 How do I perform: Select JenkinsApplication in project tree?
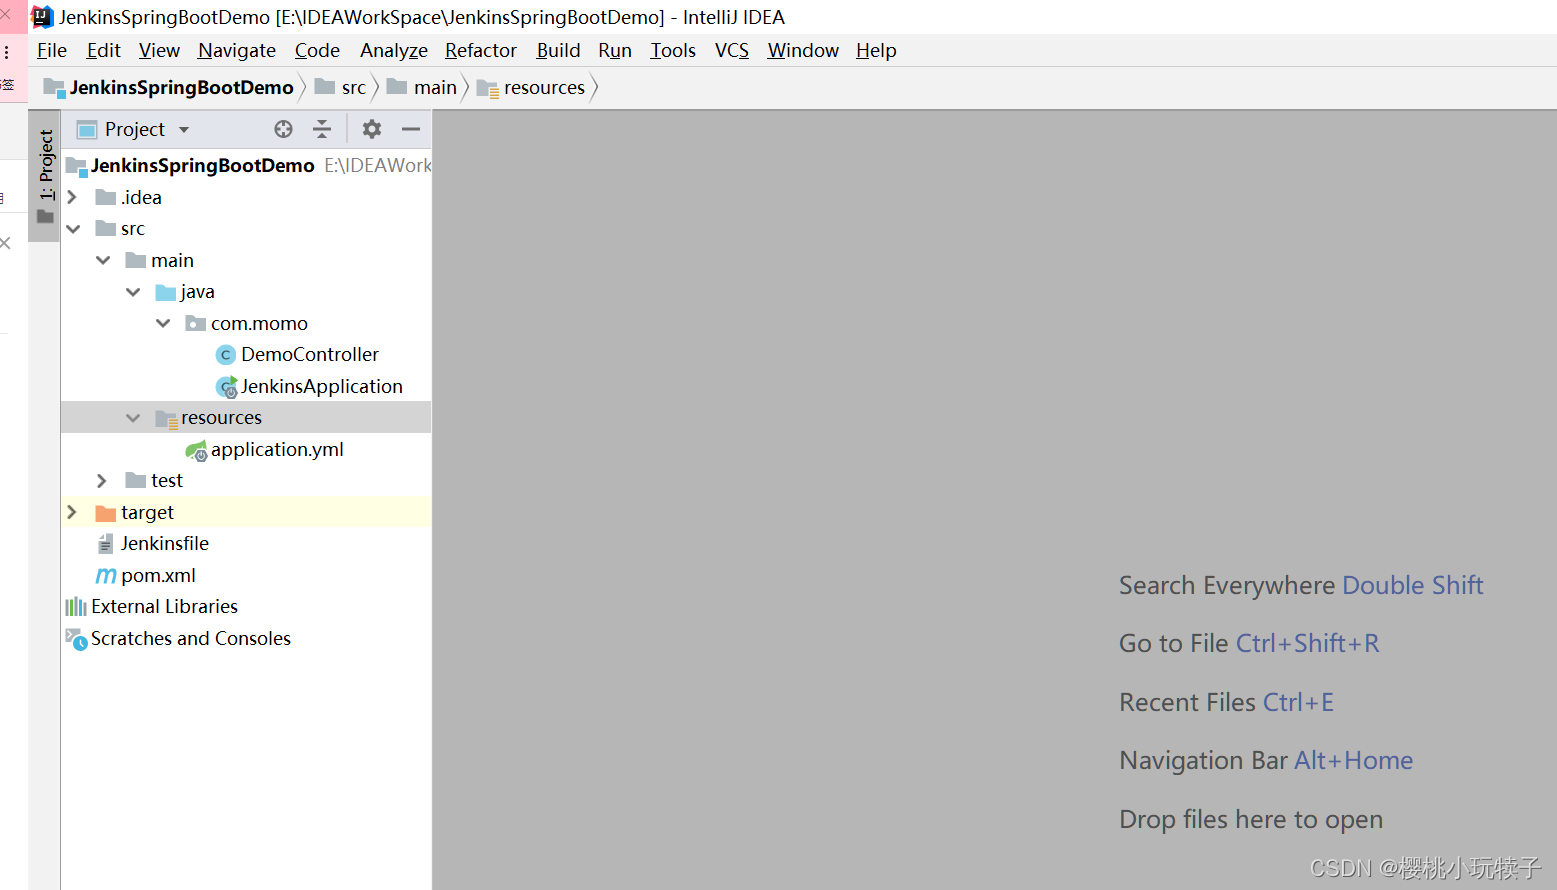click(x=321, y=387)
